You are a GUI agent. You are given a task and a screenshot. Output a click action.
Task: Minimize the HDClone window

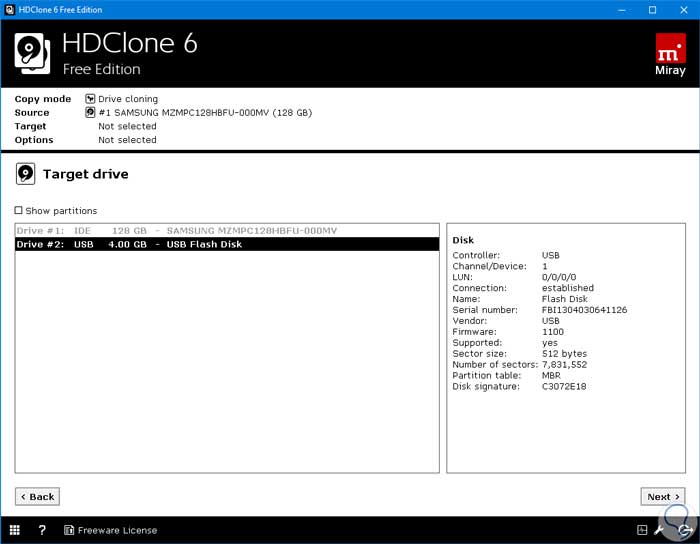point(621,9)
